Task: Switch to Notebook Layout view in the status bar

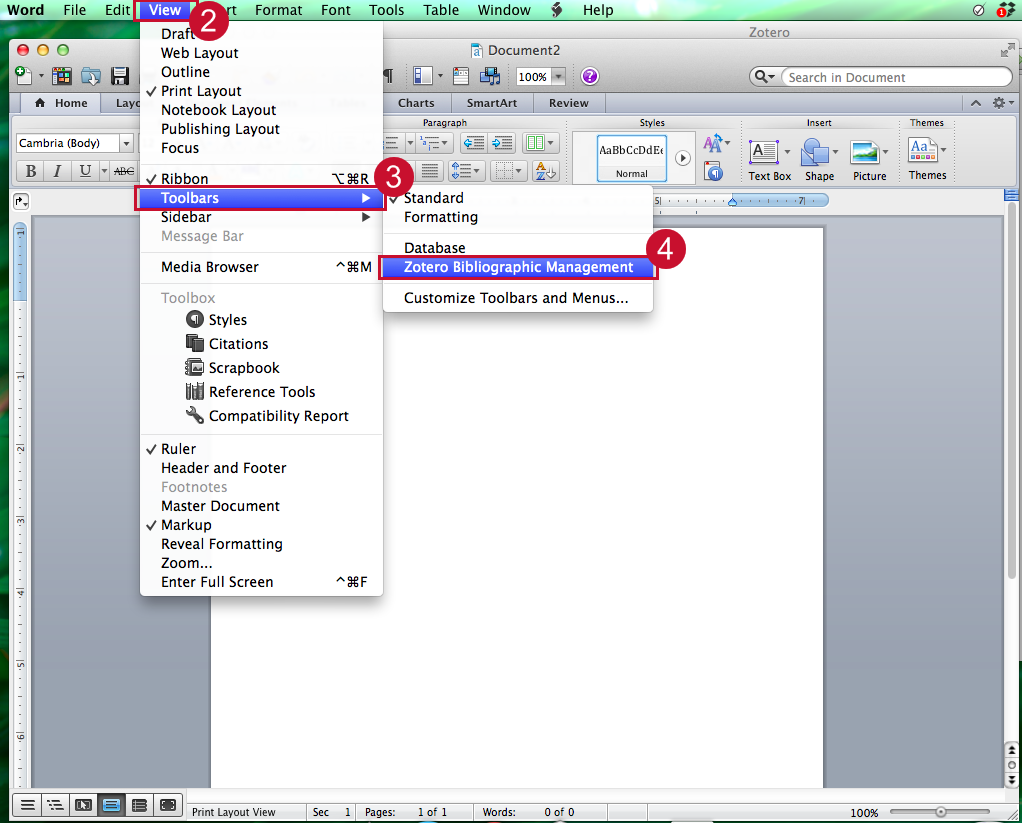Action: (x=139, y=805)
